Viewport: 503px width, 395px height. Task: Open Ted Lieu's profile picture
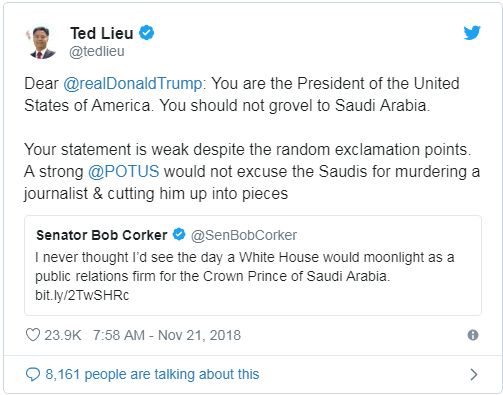(42, 42)
